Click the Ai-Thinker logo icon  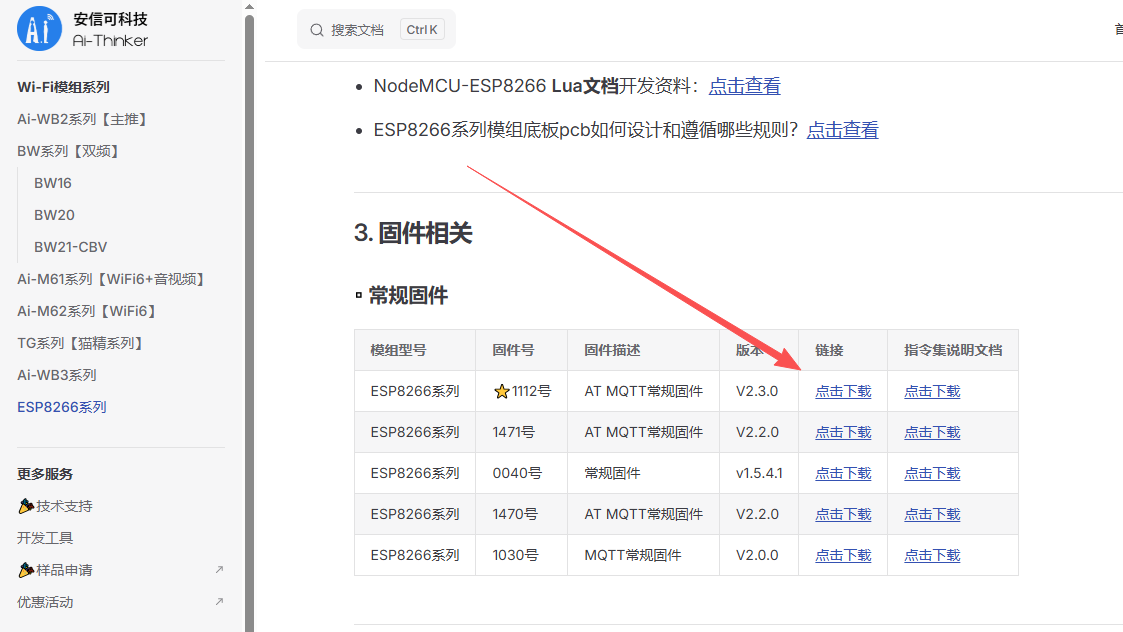39,29
